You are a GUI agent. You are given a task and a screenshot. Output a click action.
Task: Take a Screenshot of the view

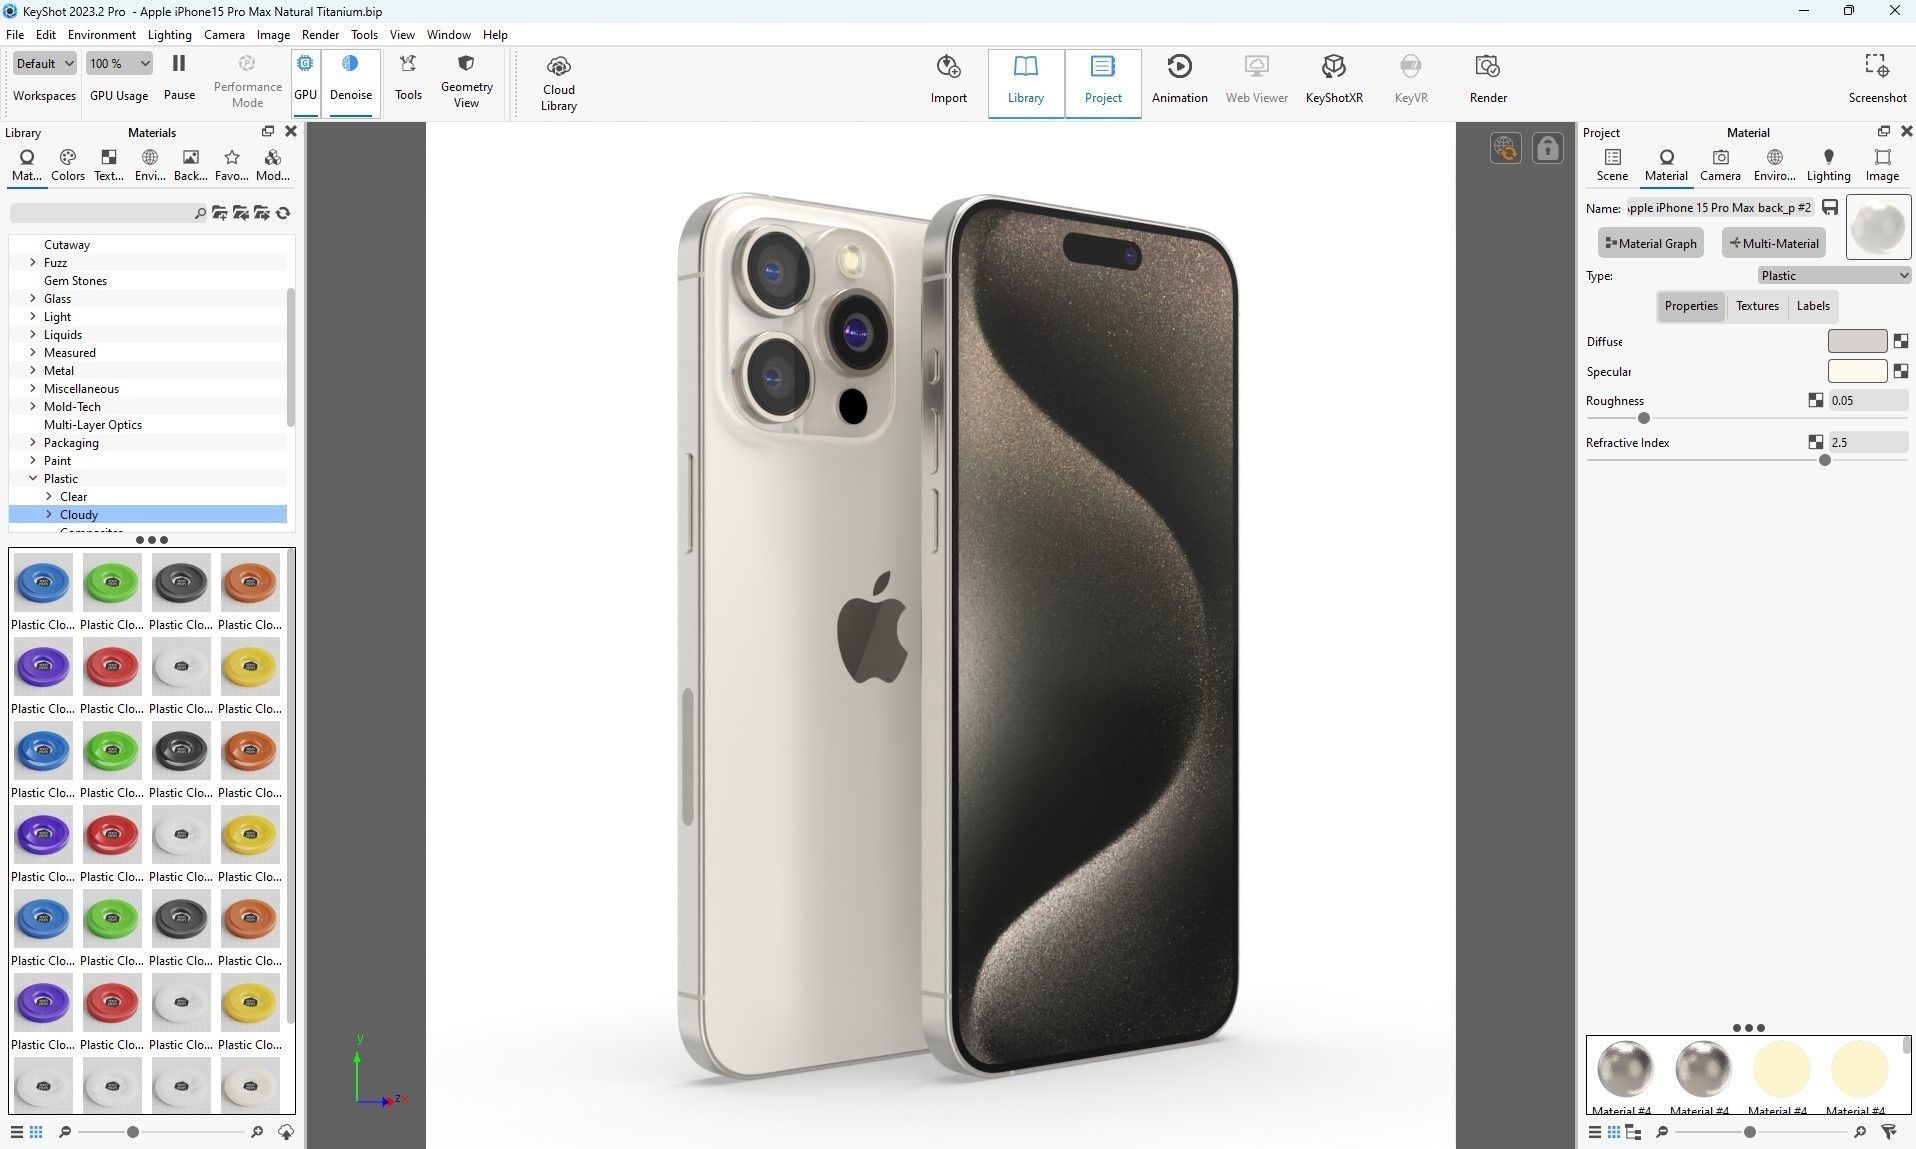[x=1877, y=80]
